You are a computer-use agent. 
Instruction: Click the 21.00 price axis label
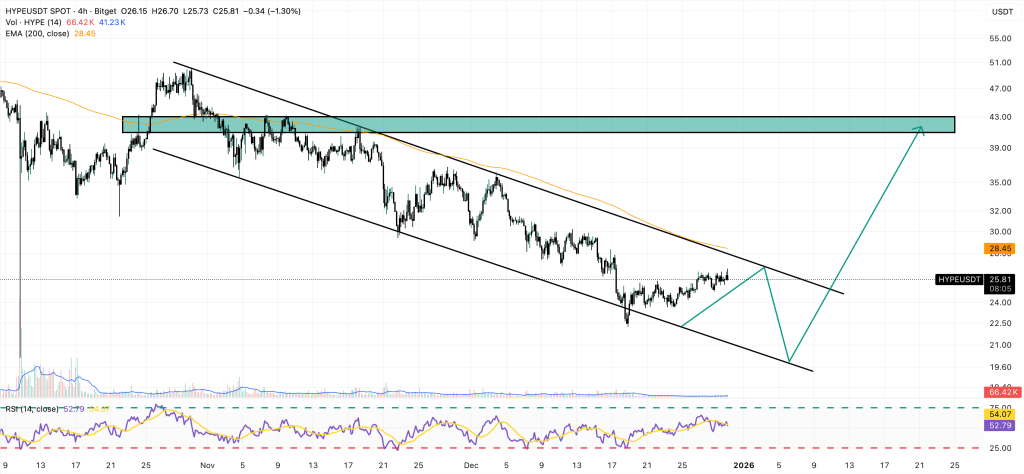(x=1001, y=345)
